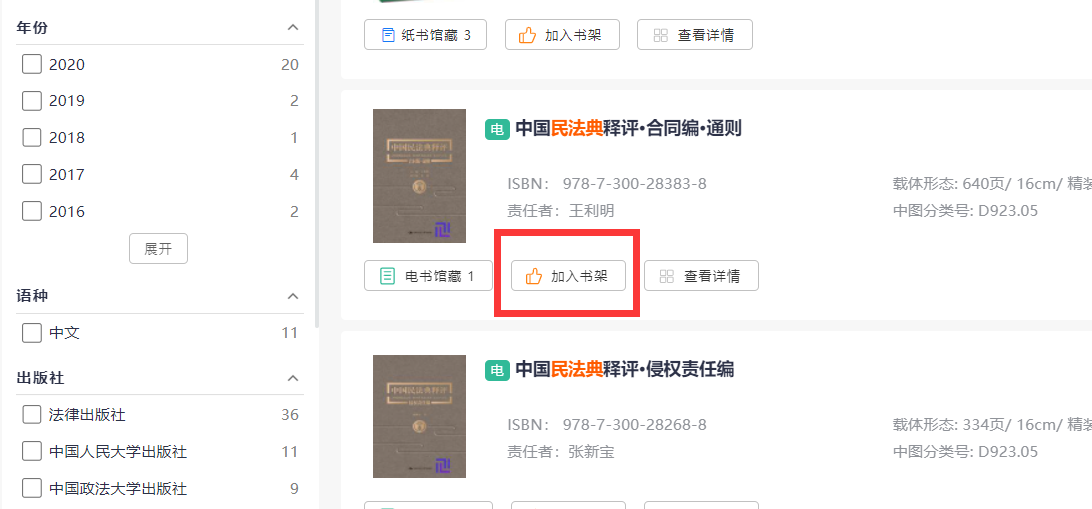Open the title 中国民法典释评·侵权责任编

624,370
